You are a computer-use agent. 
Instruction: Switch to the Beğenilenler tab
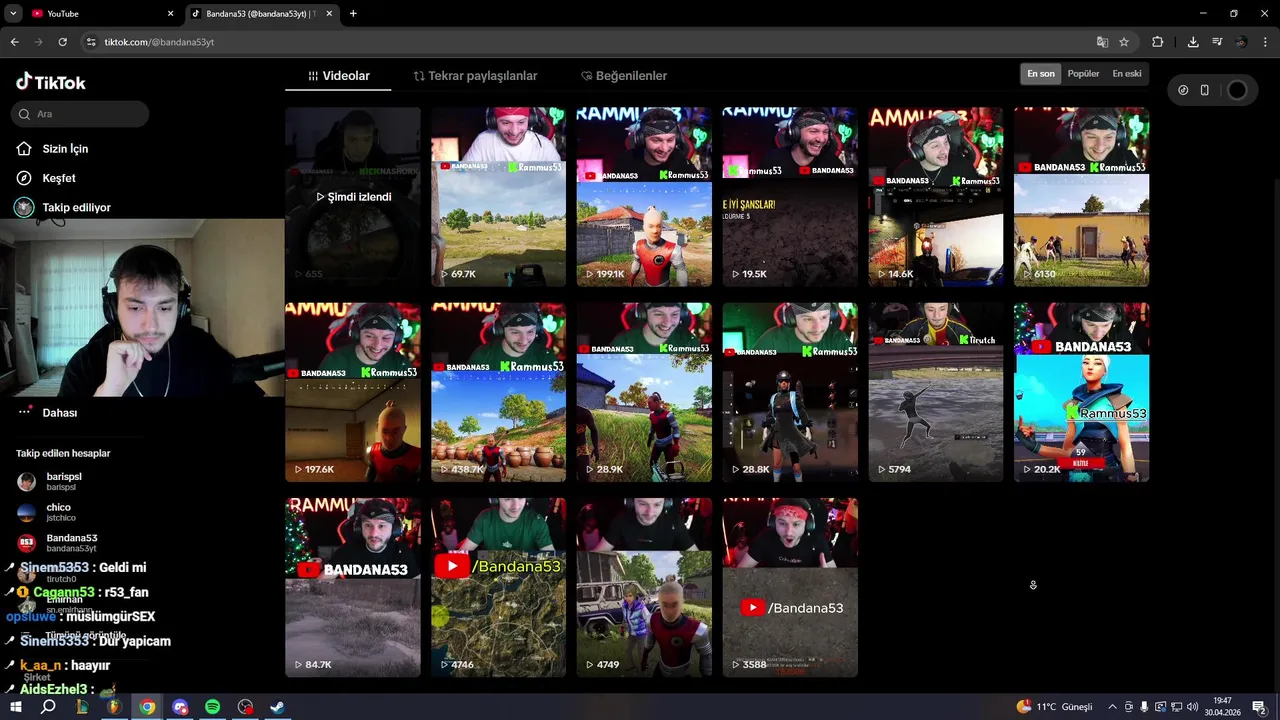[x=624, y=76]
